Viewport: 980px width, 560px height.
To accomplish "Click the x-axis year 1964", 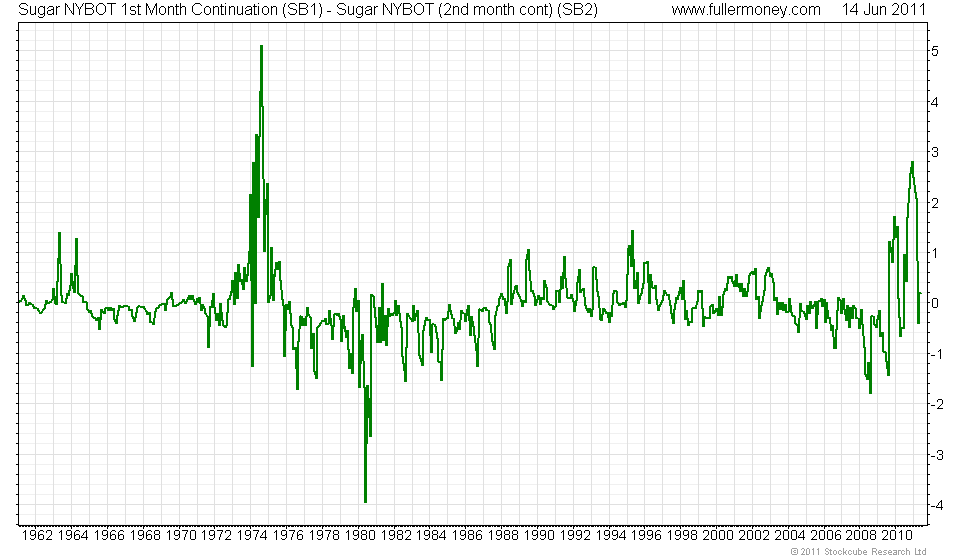I will (73, 536).
